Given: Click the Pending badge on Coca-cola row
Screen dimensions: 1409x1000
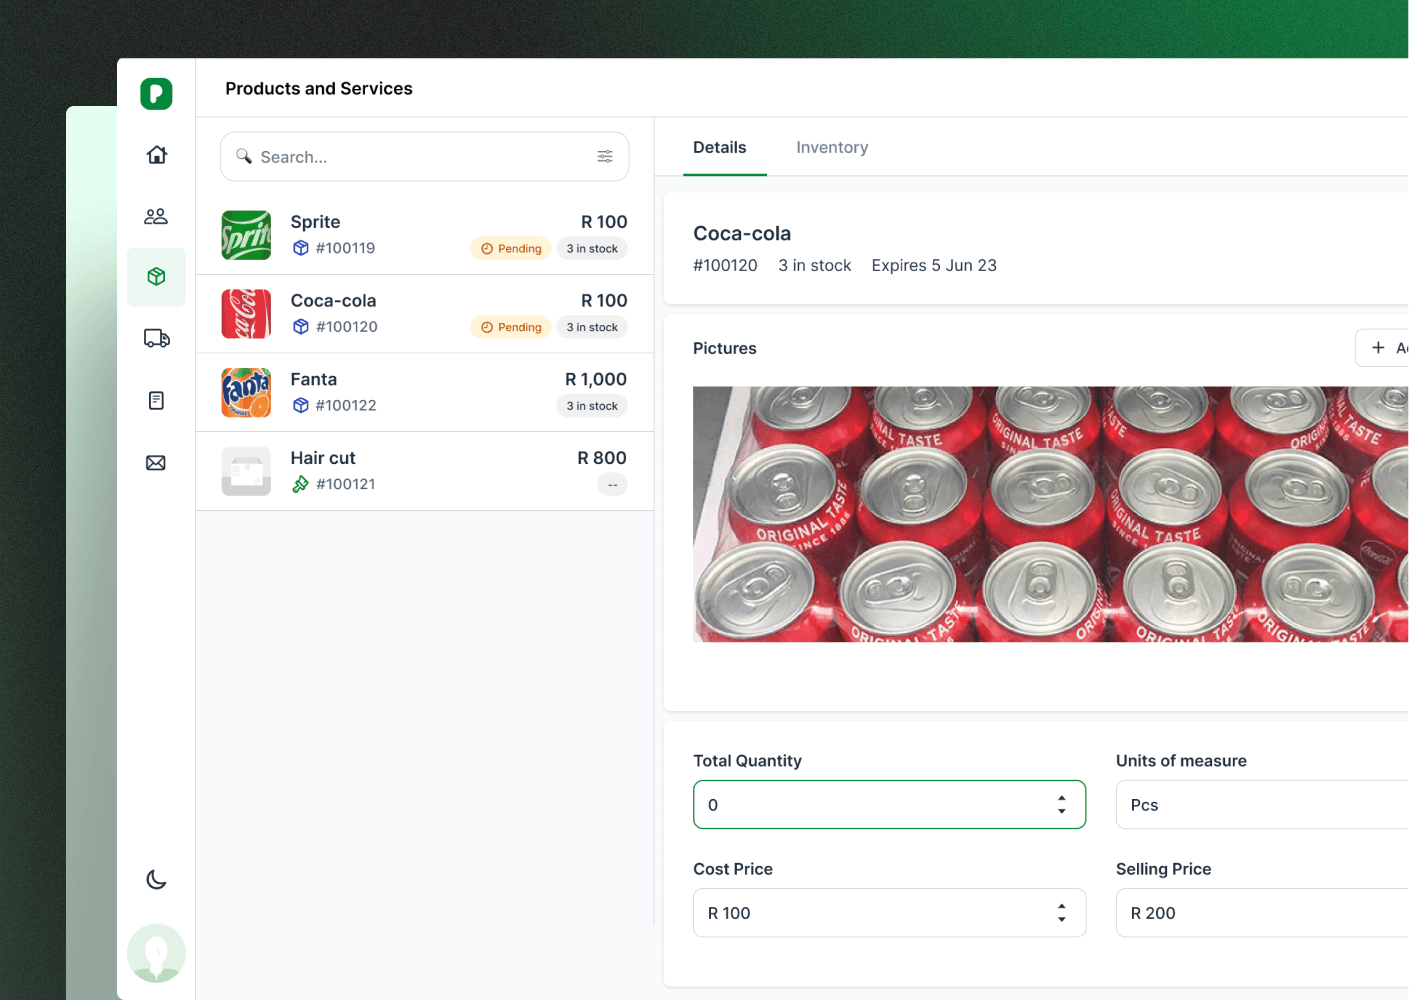Looking at the screenshot, I should point(511,327).
